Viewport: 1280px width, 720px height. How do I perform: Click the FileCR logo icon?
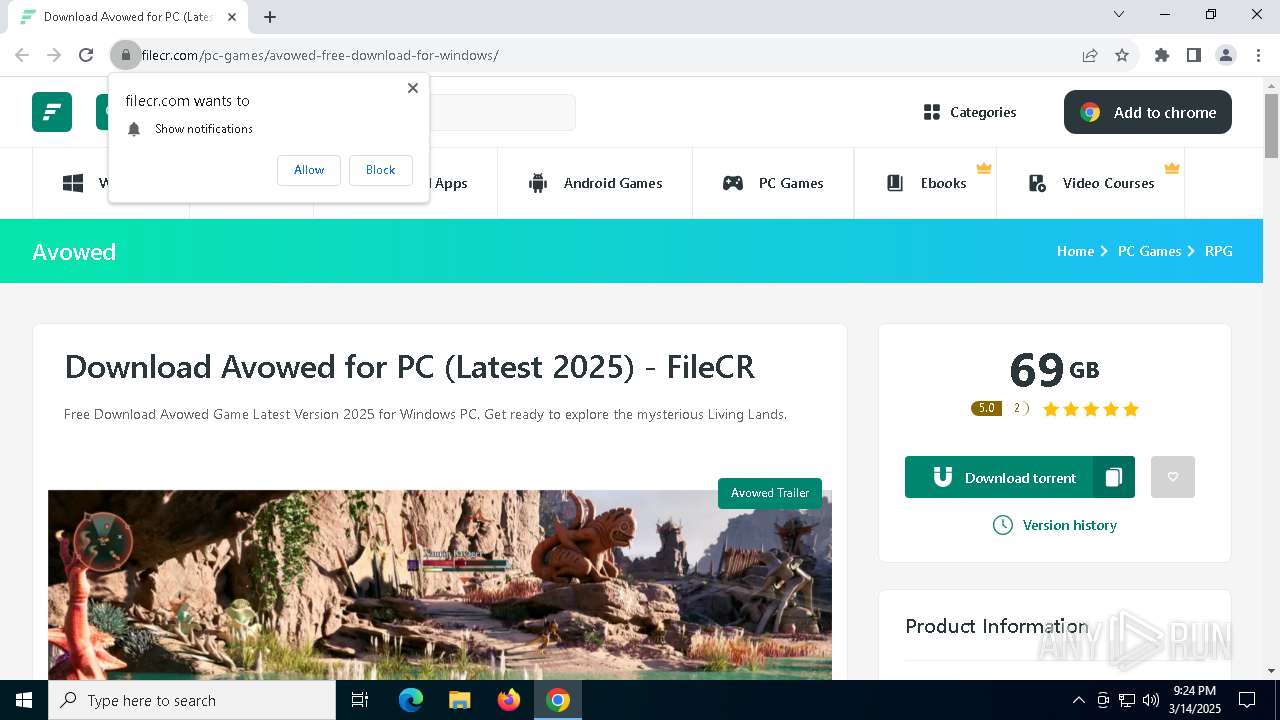tap(52, 112)
